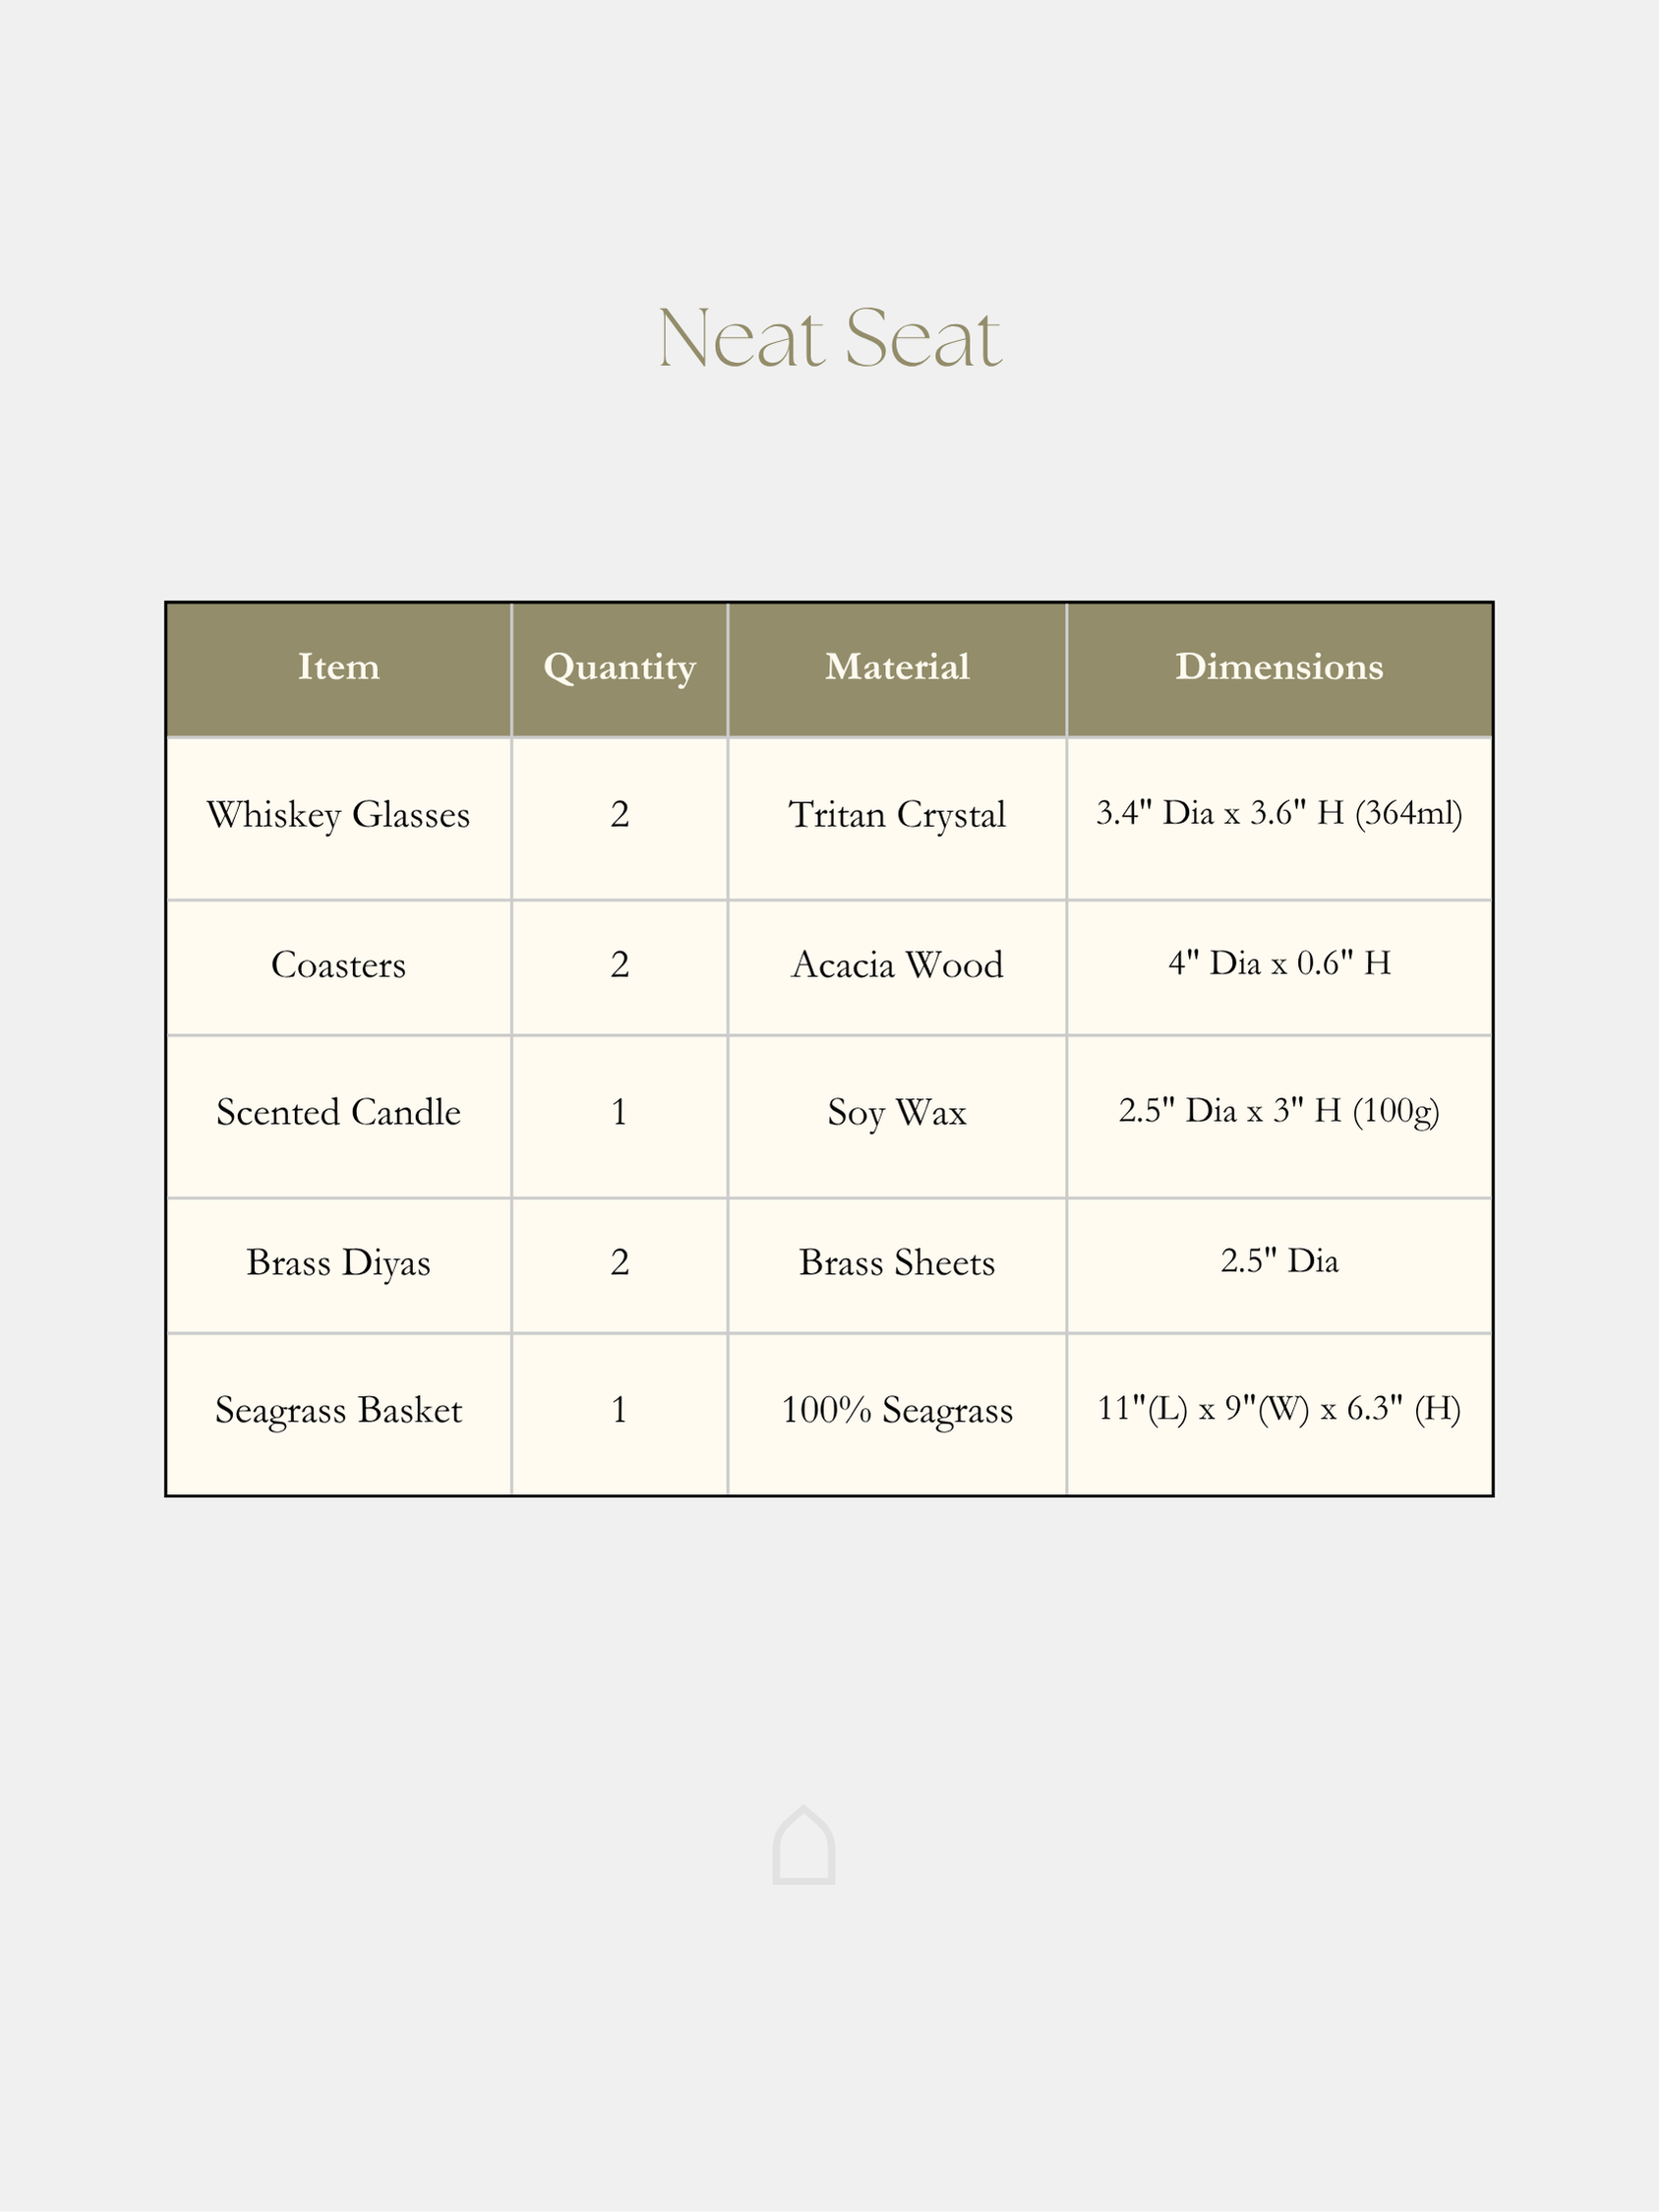Select the Soy Wax material cell

pyautogui.click(x=897, y=1113)
